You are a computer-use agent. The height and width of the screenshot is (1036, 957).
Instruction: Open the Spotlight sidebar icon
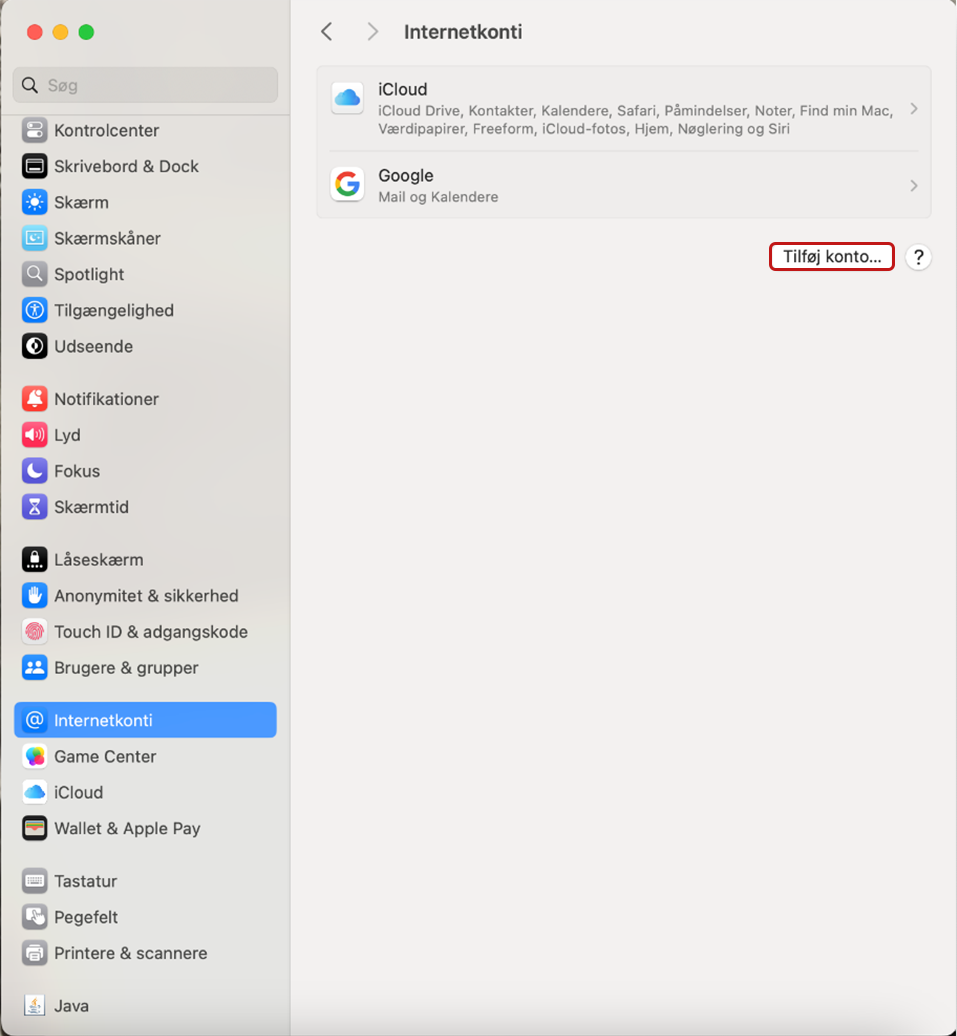click(34, 274)
